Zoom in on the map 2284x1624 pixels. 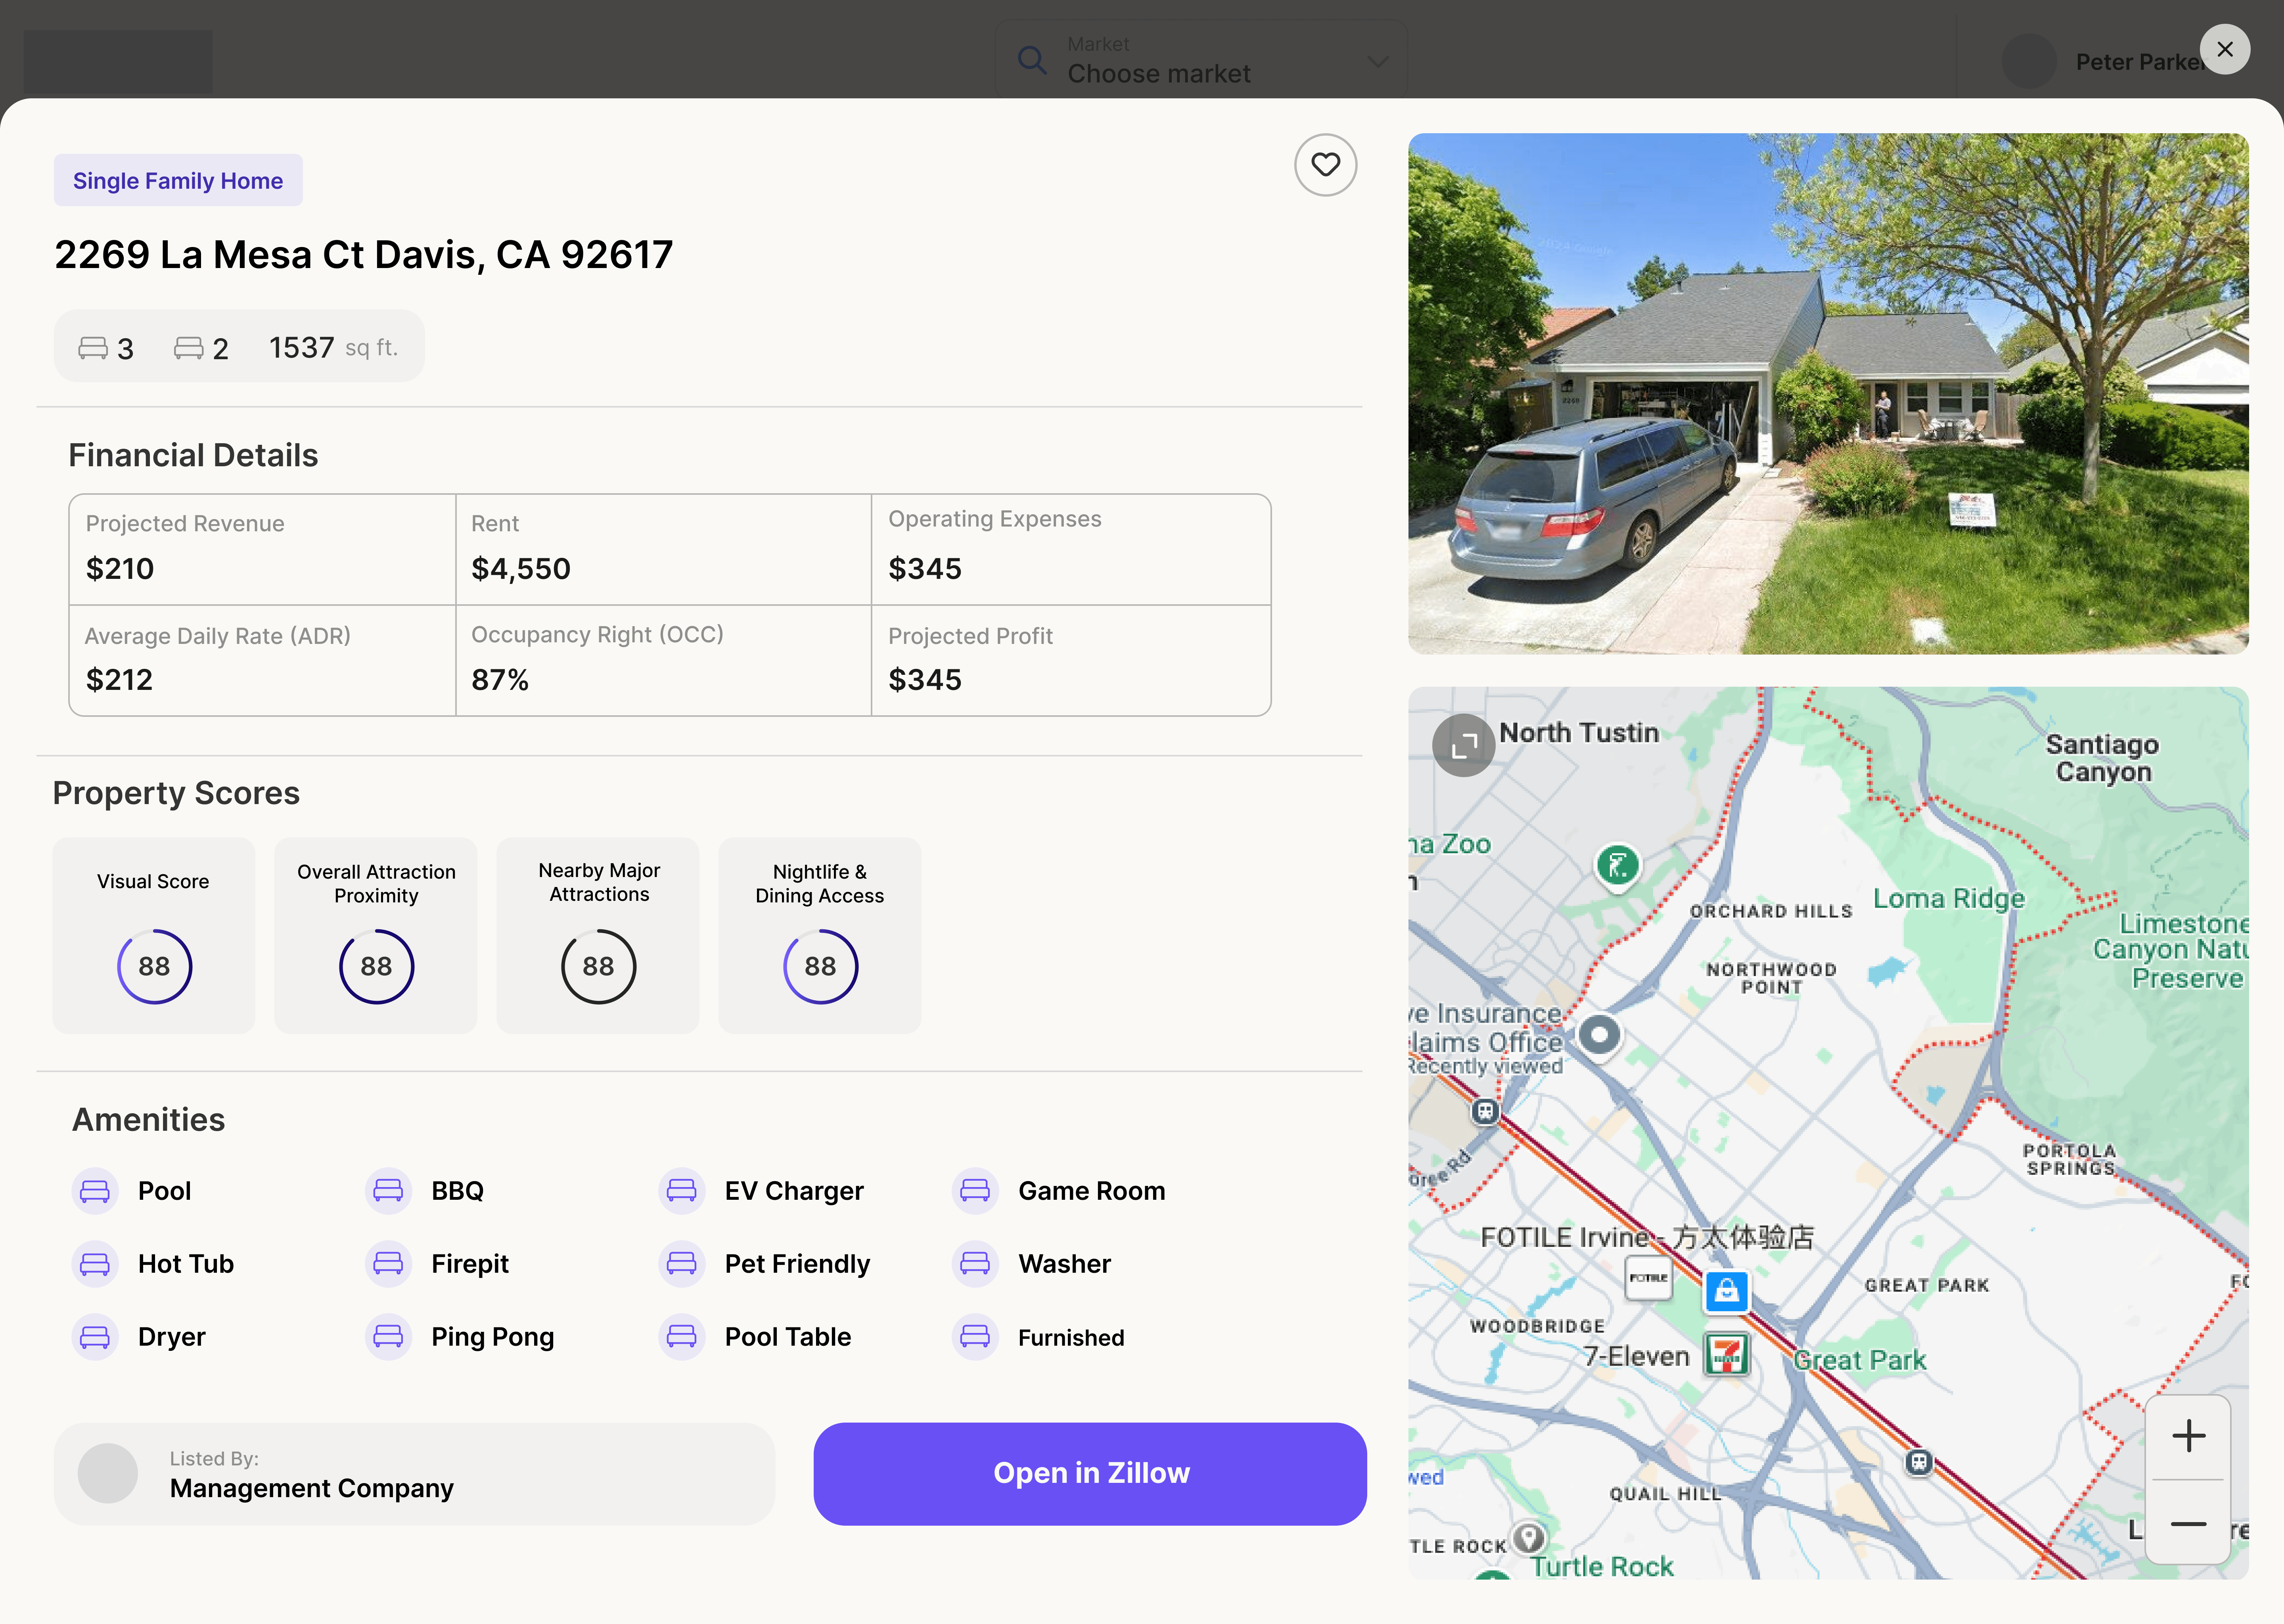coord(2188,1436)
